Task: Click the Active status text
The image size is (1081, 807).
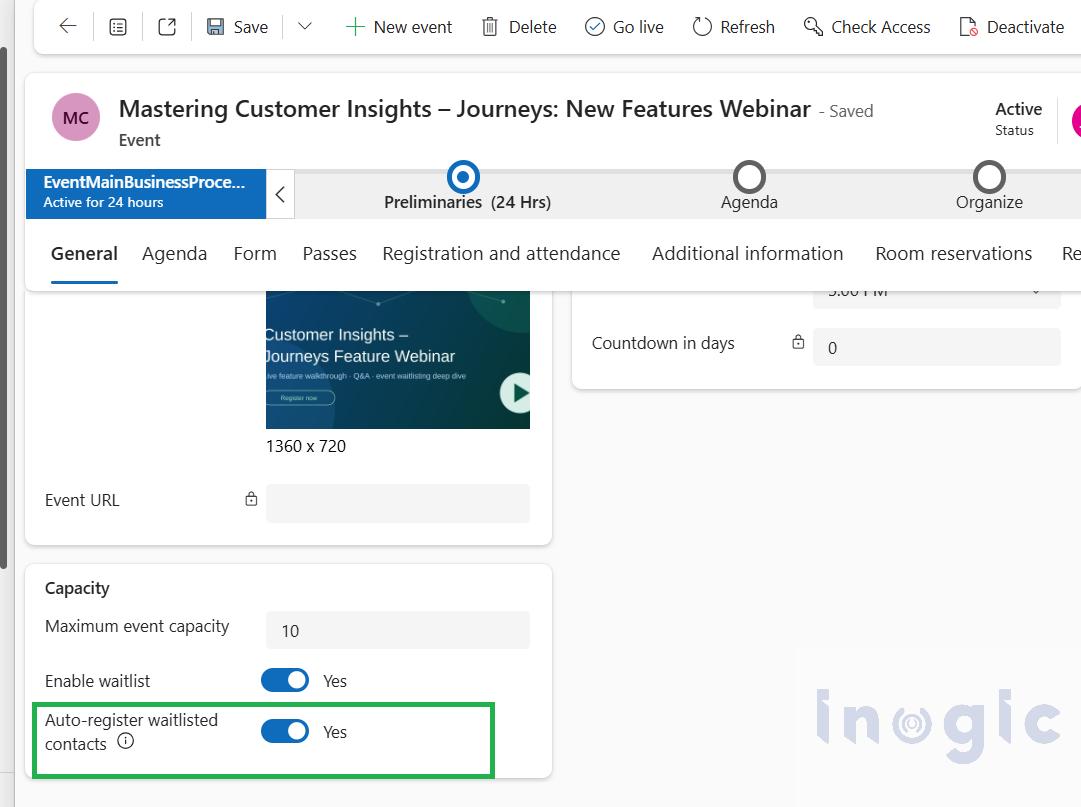Action: [1018, 109]
